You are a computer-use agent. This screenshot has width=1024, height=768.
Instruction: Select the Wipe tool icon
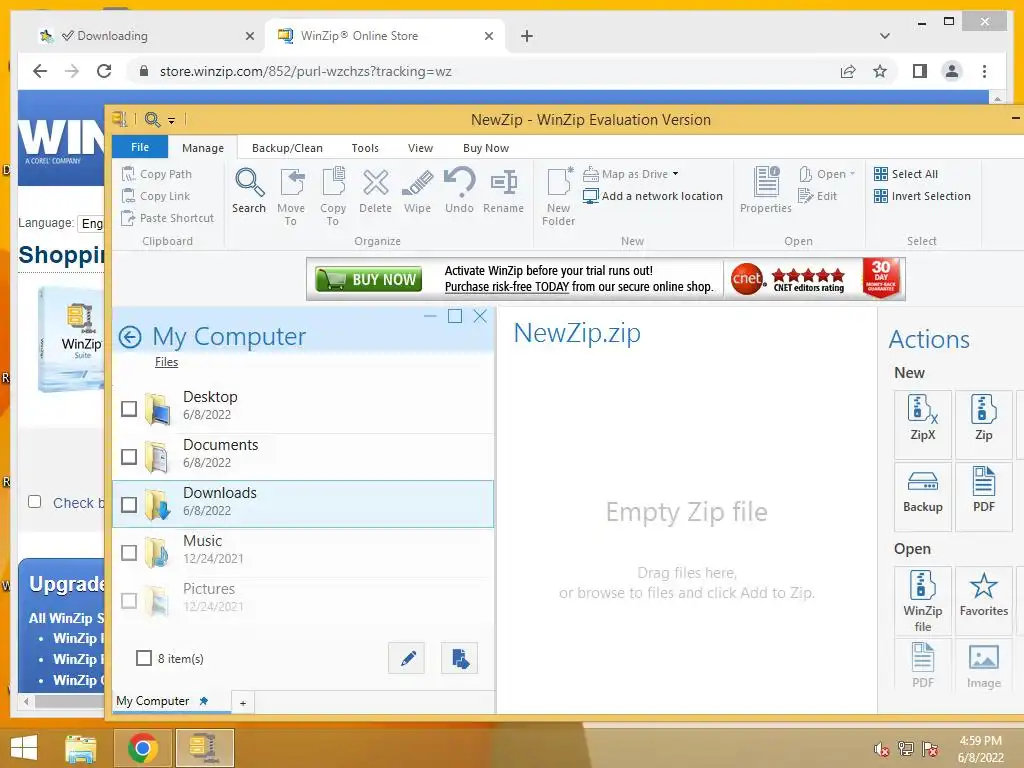click(x=417, y=191)
